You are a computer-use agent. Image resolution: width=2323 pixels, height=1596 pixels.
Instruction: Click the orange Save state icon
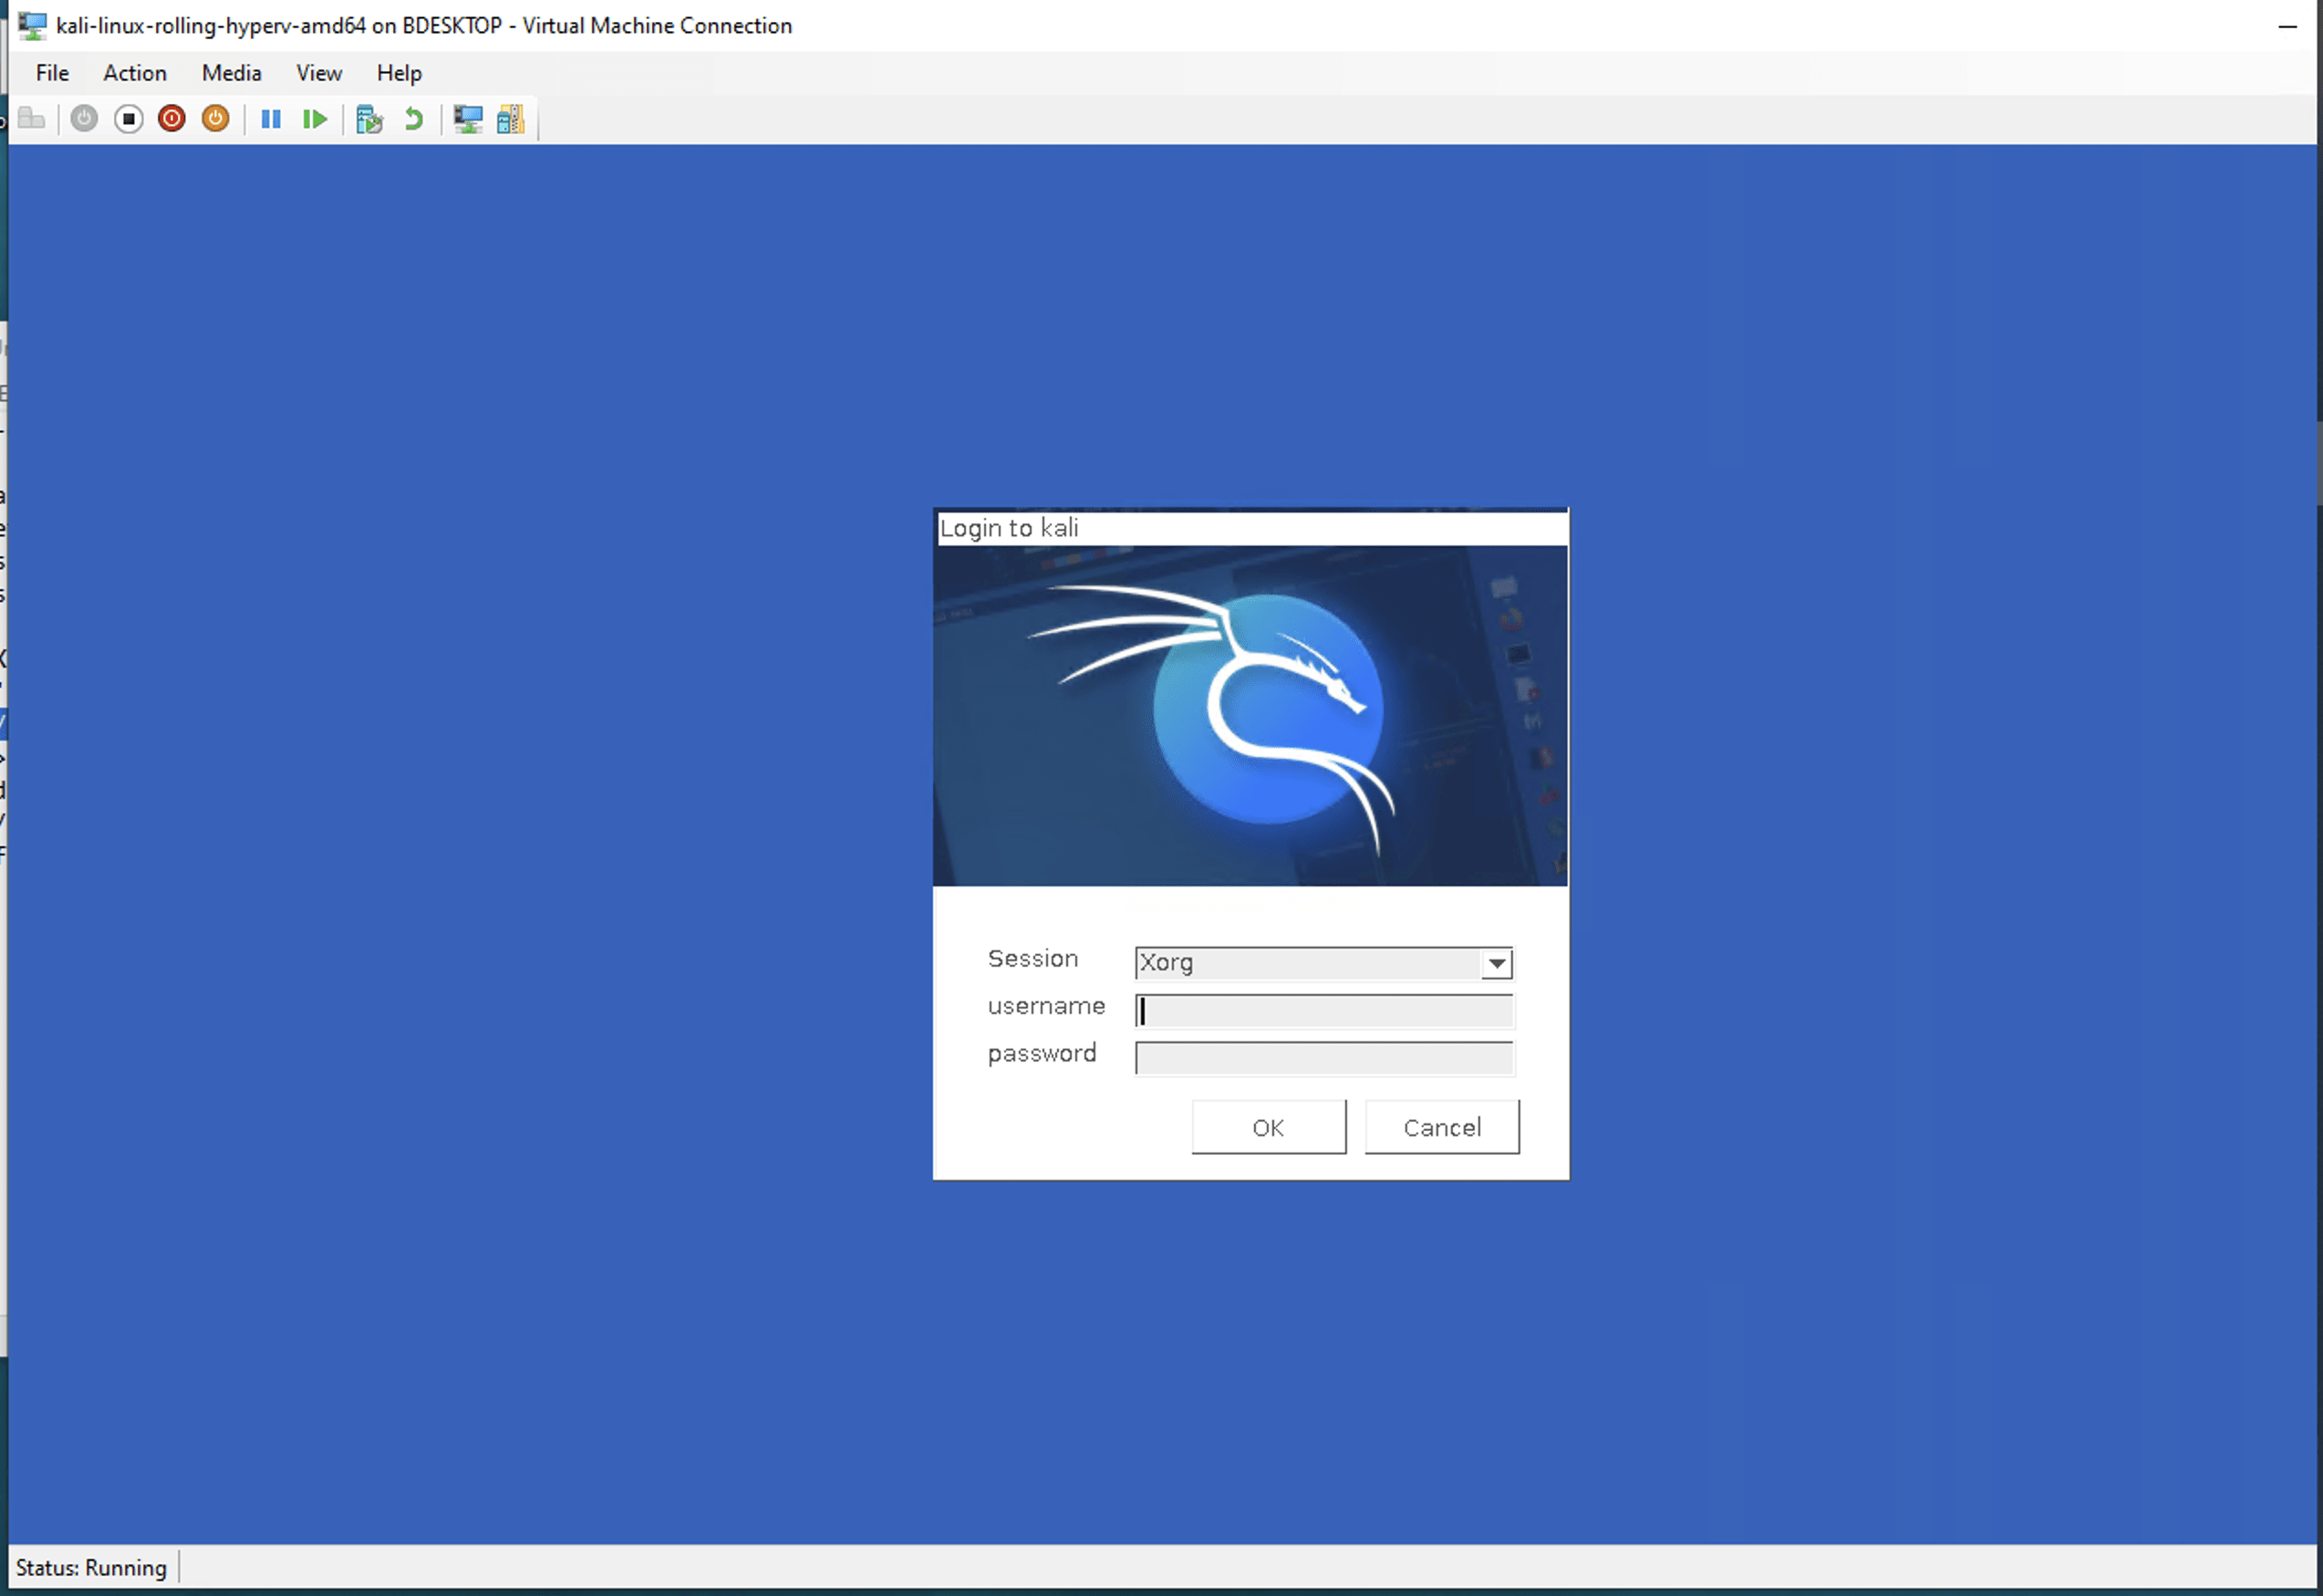click(216, 119)
